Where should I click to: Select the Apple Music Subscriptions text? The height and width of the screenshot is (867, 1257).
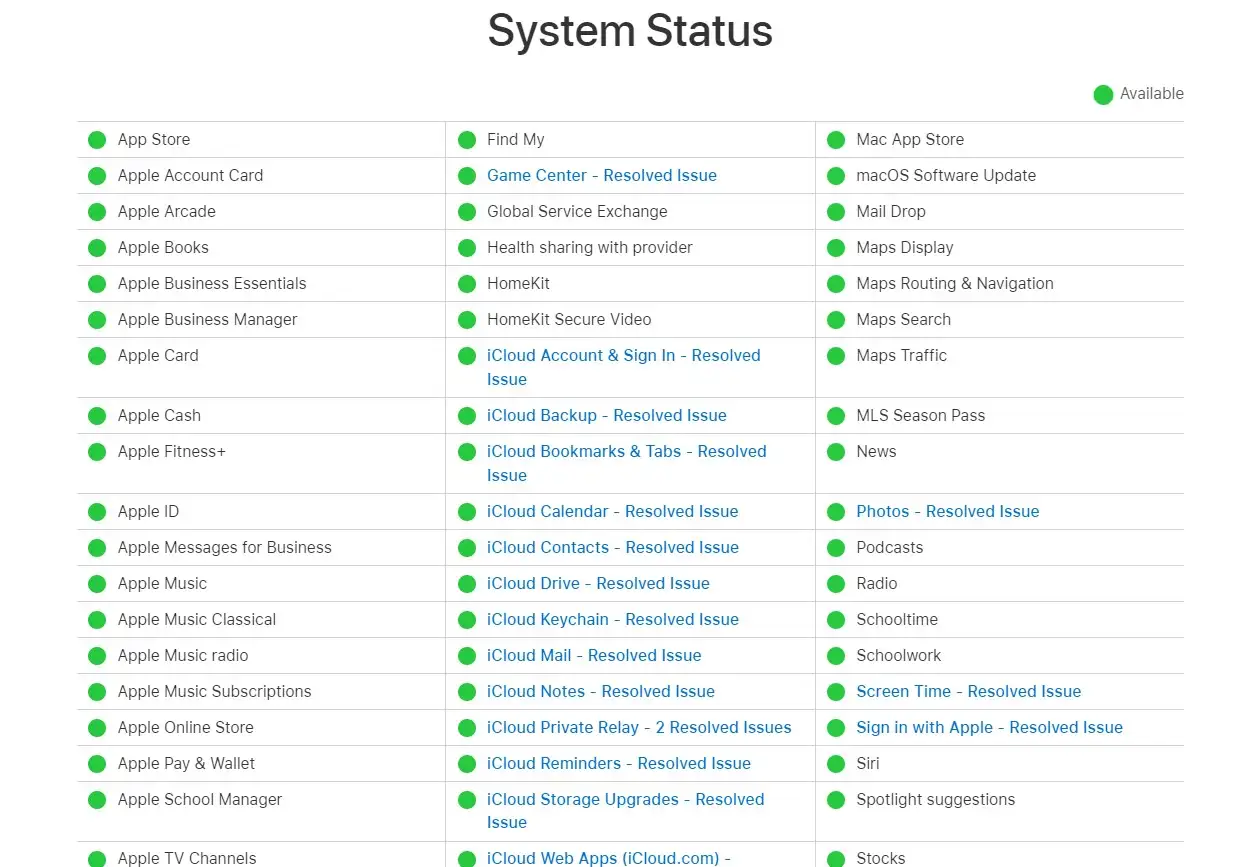point(215,691)
